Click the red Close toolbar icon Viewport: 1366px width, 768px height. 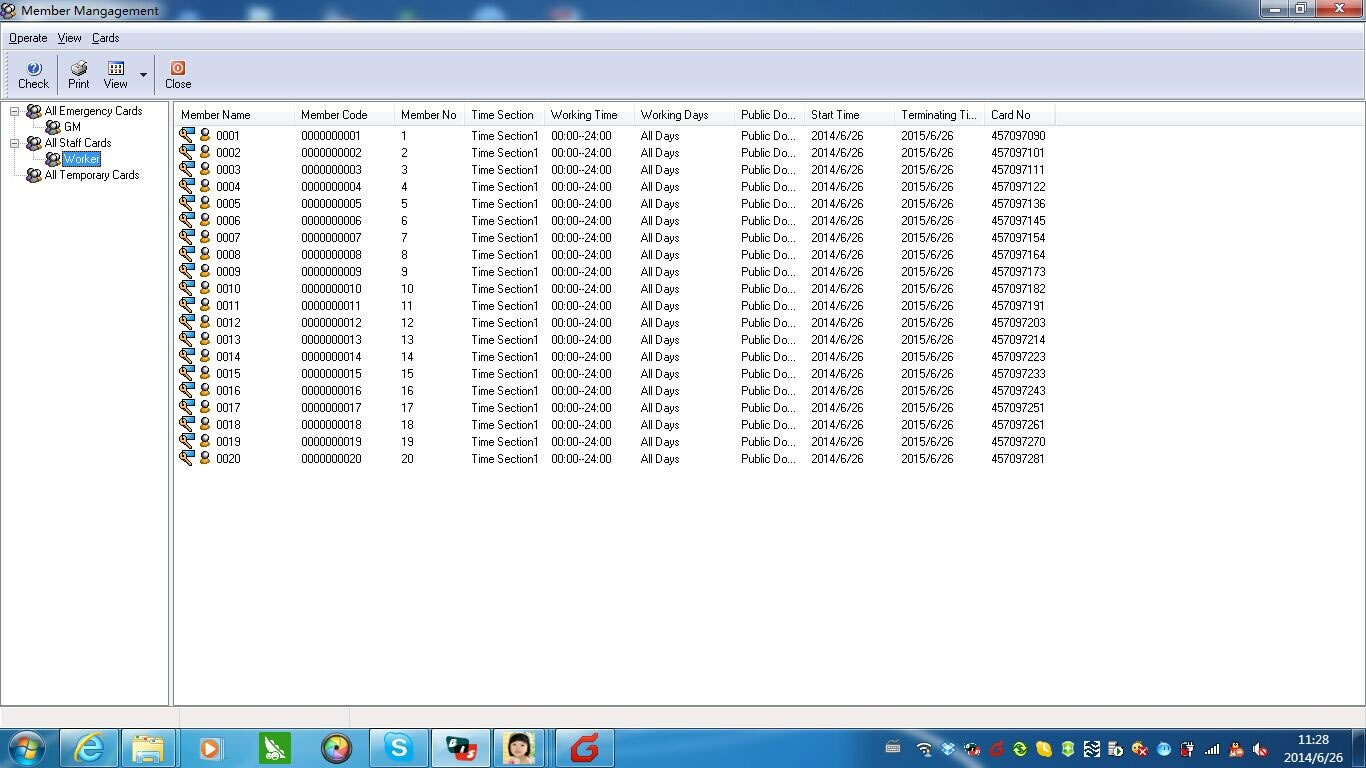point(178,69)
